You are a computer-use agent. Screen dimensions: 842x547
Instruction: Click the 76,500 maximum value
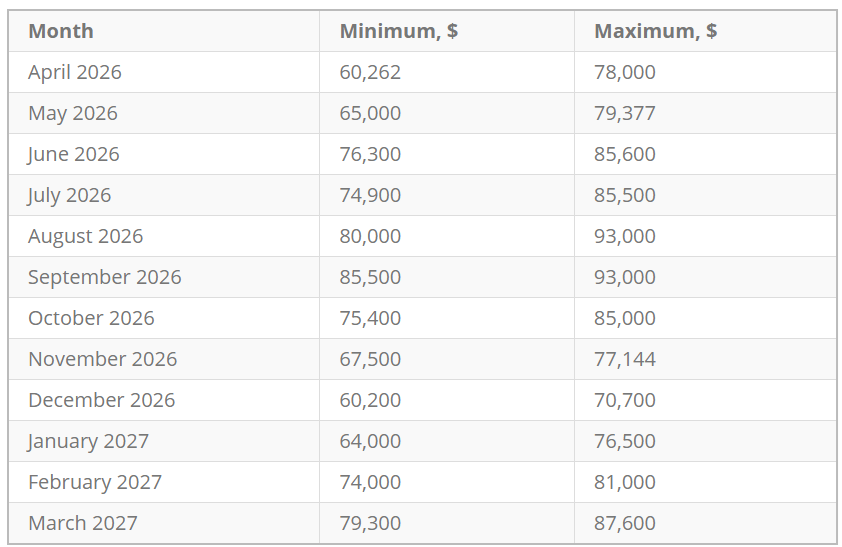pyautogui.click(x=625, y=441)
